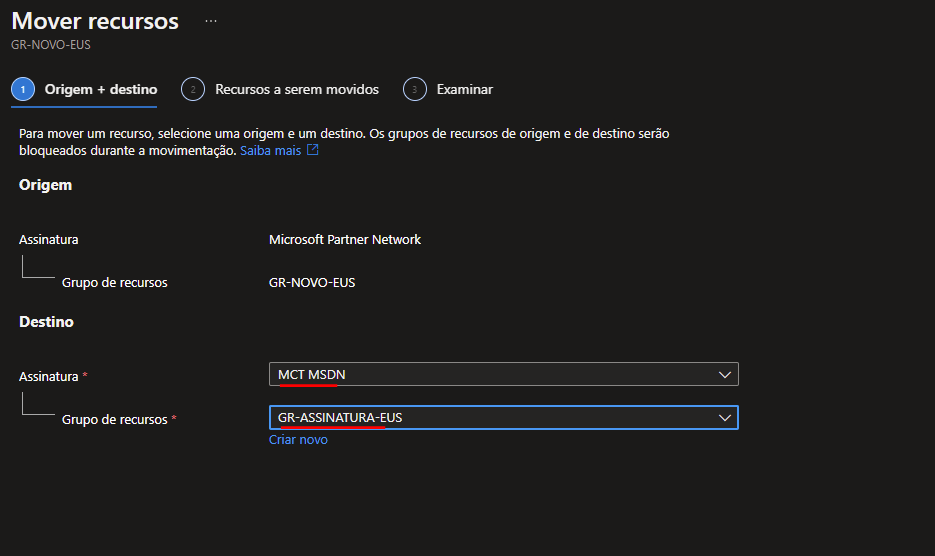Click the Destino section heading
Image resolution: width=935 pixels, height=556 pixels.
(47, 322)
